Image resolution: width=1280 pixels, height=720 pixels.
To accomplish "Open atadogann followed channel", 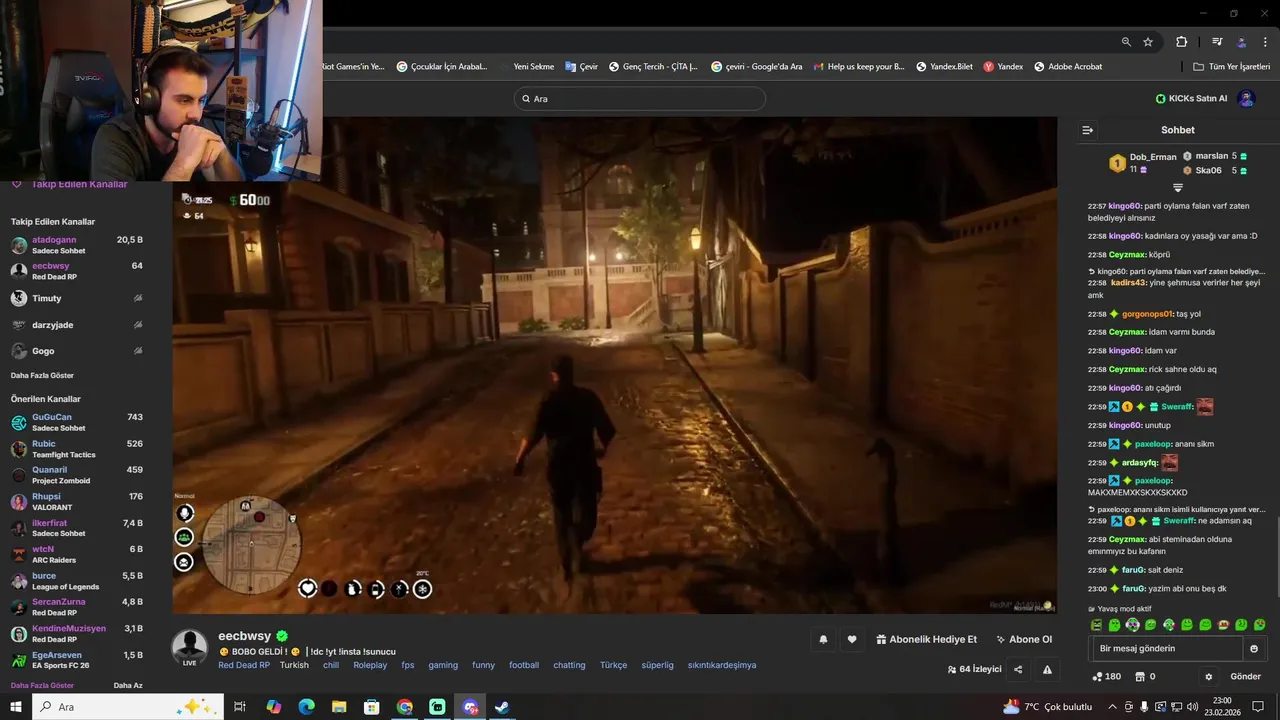I will 76,245.
